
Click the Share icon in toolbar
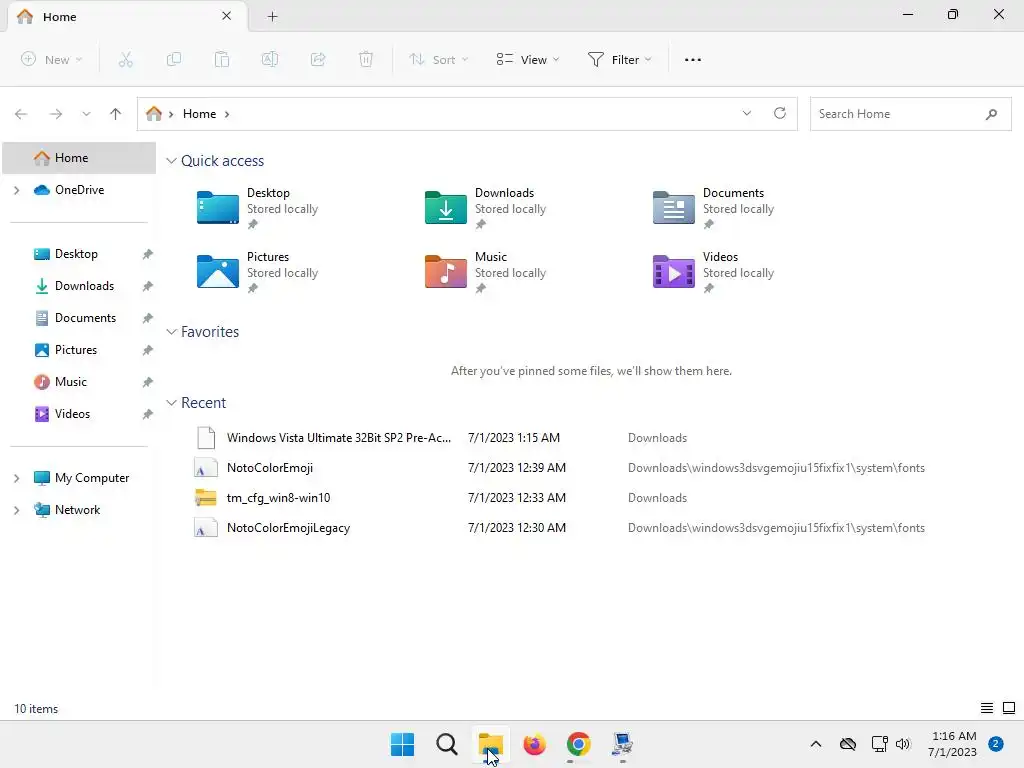[318, 59]
